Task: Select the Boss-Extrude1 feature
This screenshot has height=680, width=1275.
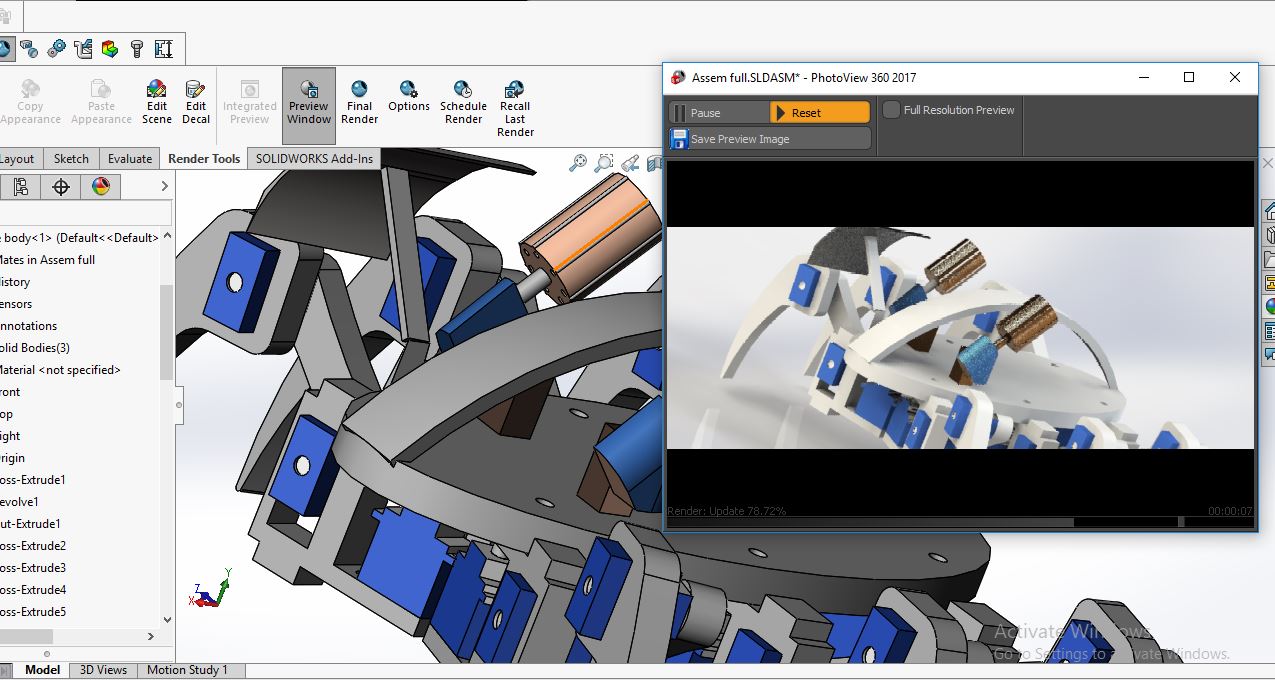Action: click(33, 480)
